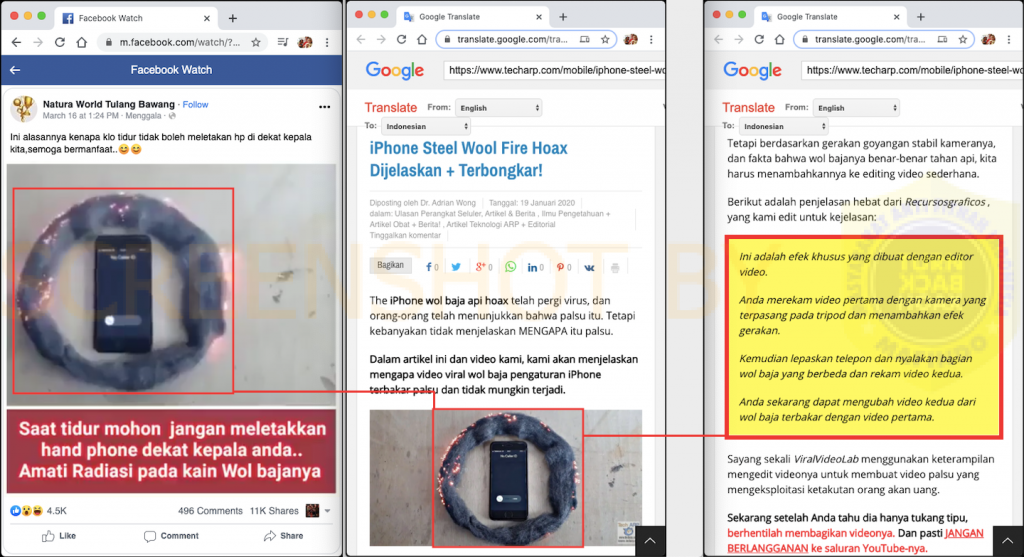
Task: Close right window Google Translate tab
Action: pos(896,17)
